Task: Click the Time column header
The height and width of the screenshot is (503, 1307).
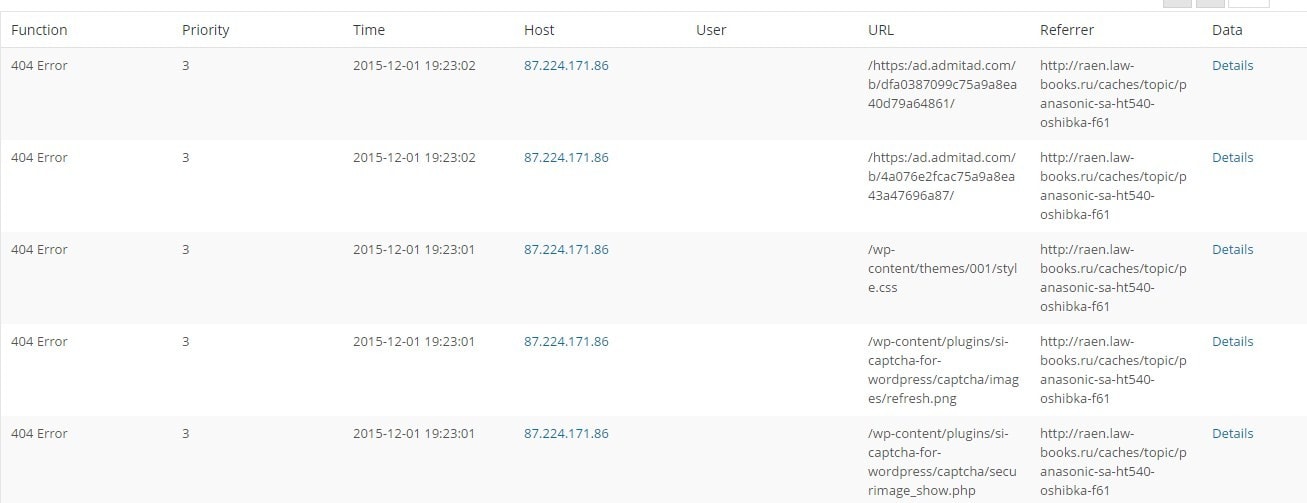Action: coord(369,30)
